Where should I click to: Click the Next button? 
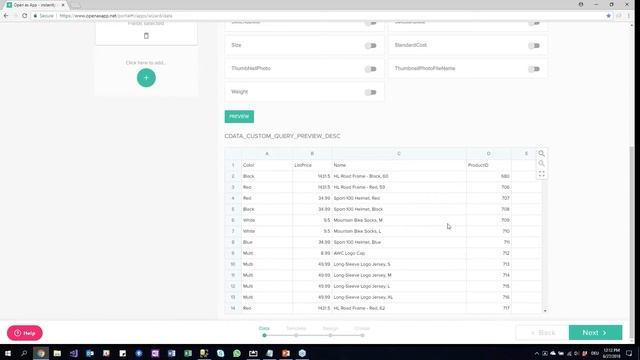(596, 333)
